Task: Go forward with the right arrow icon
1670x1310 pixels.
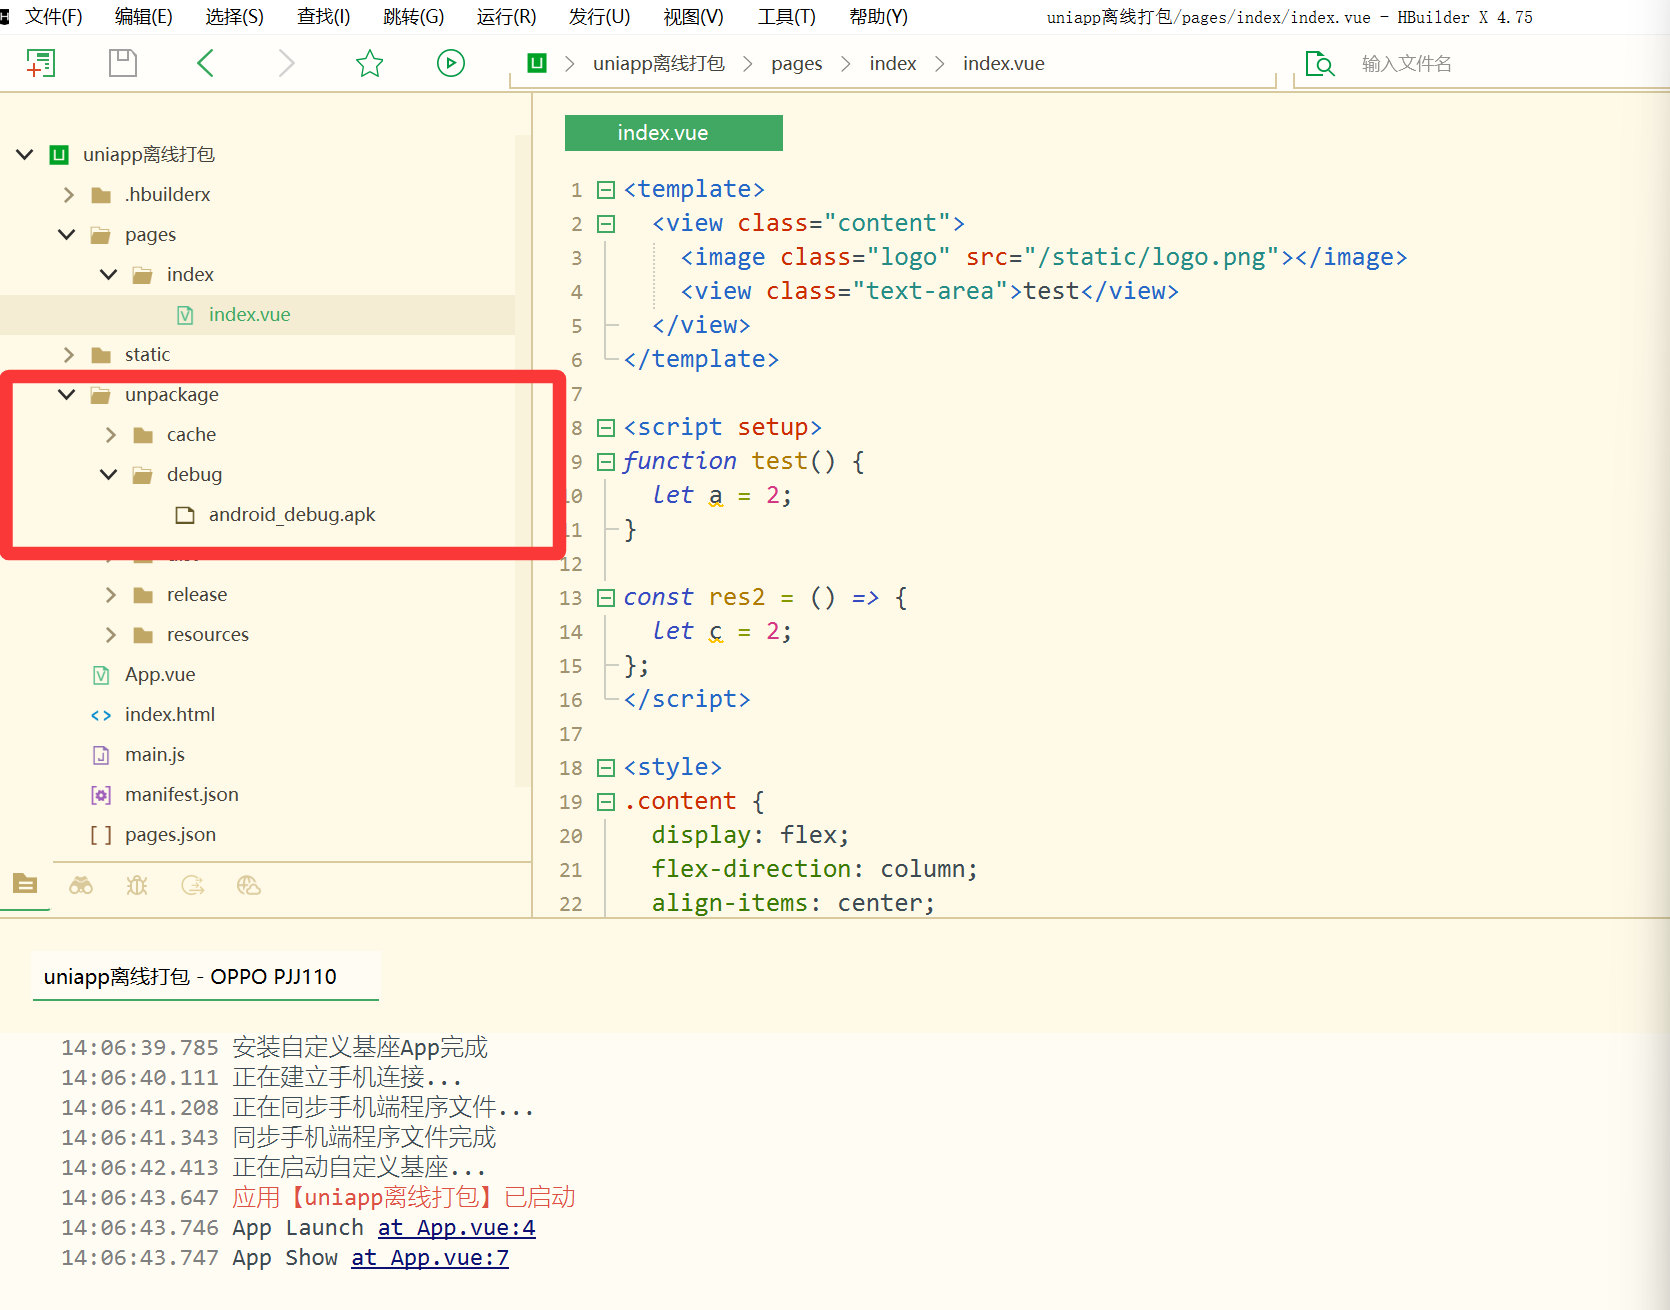Action: pyautogui.click(x=287, y=63)
